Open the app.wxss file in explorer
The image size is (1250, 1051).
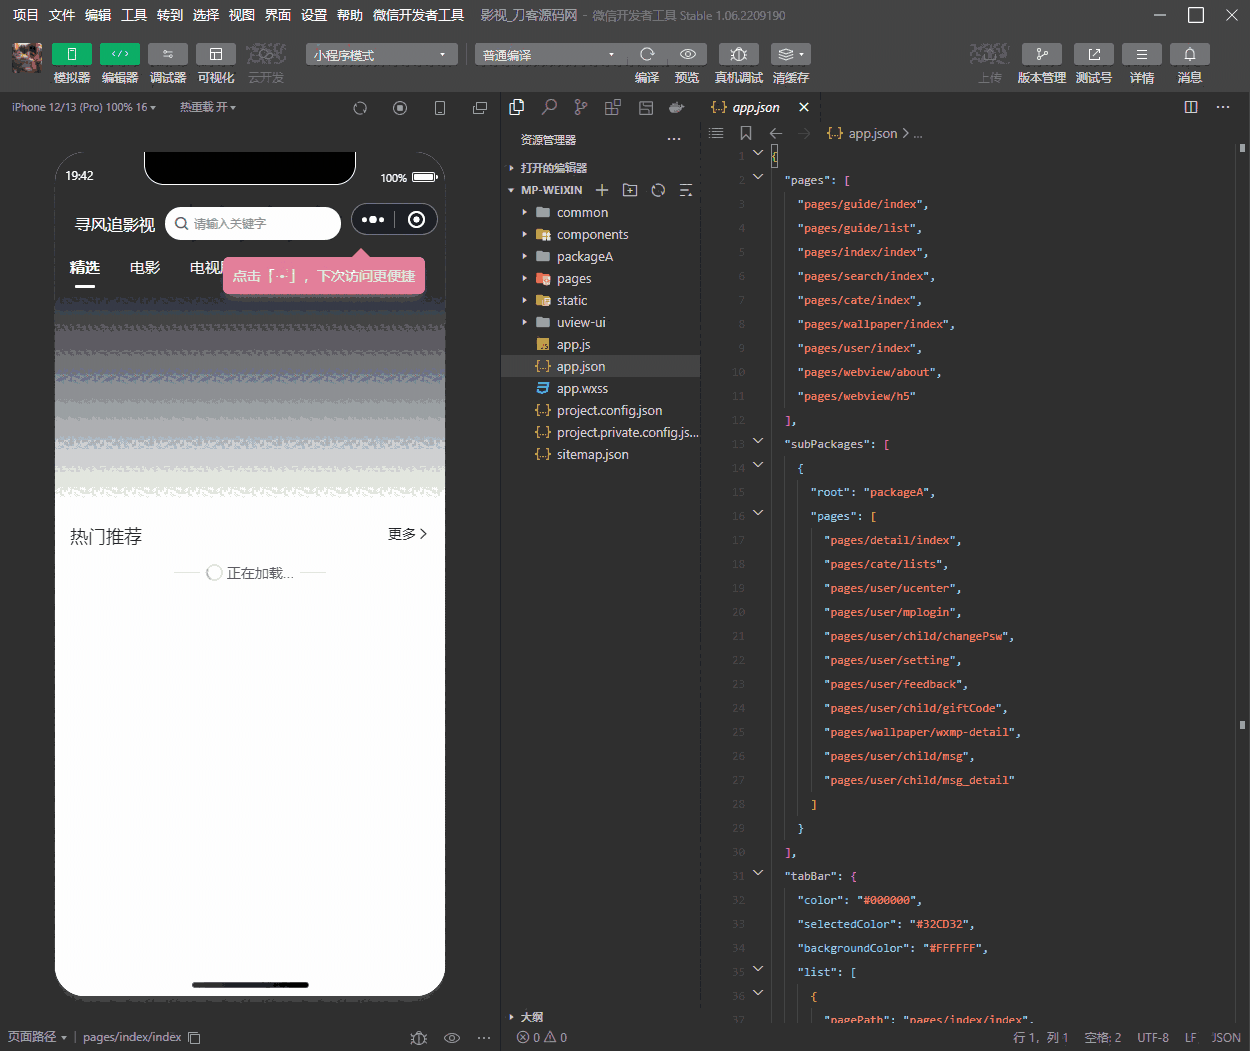(582, 388)
